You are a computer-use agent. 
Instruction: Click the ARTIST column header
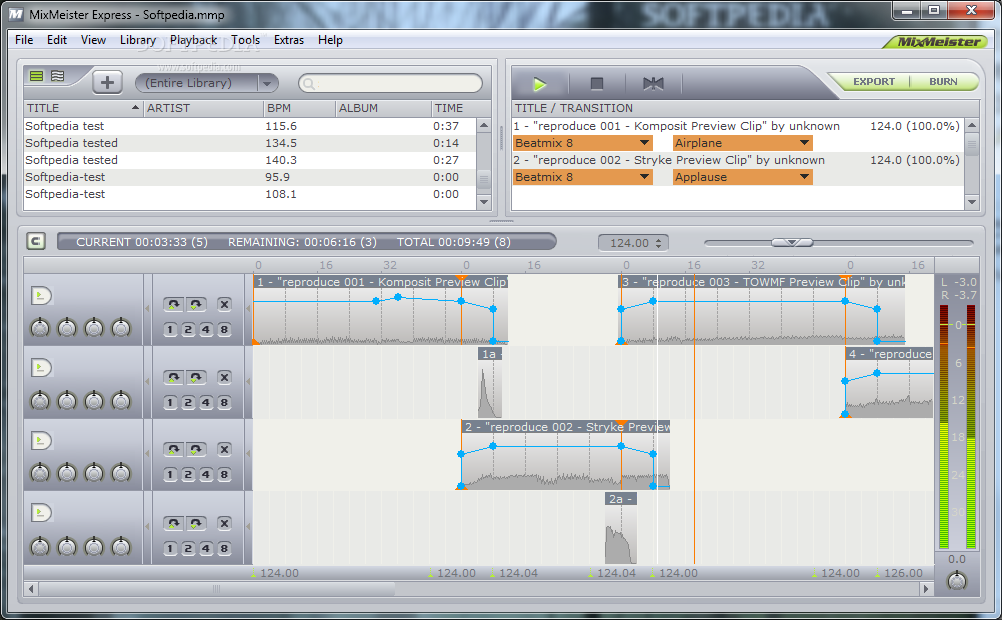tap(204, 108)
